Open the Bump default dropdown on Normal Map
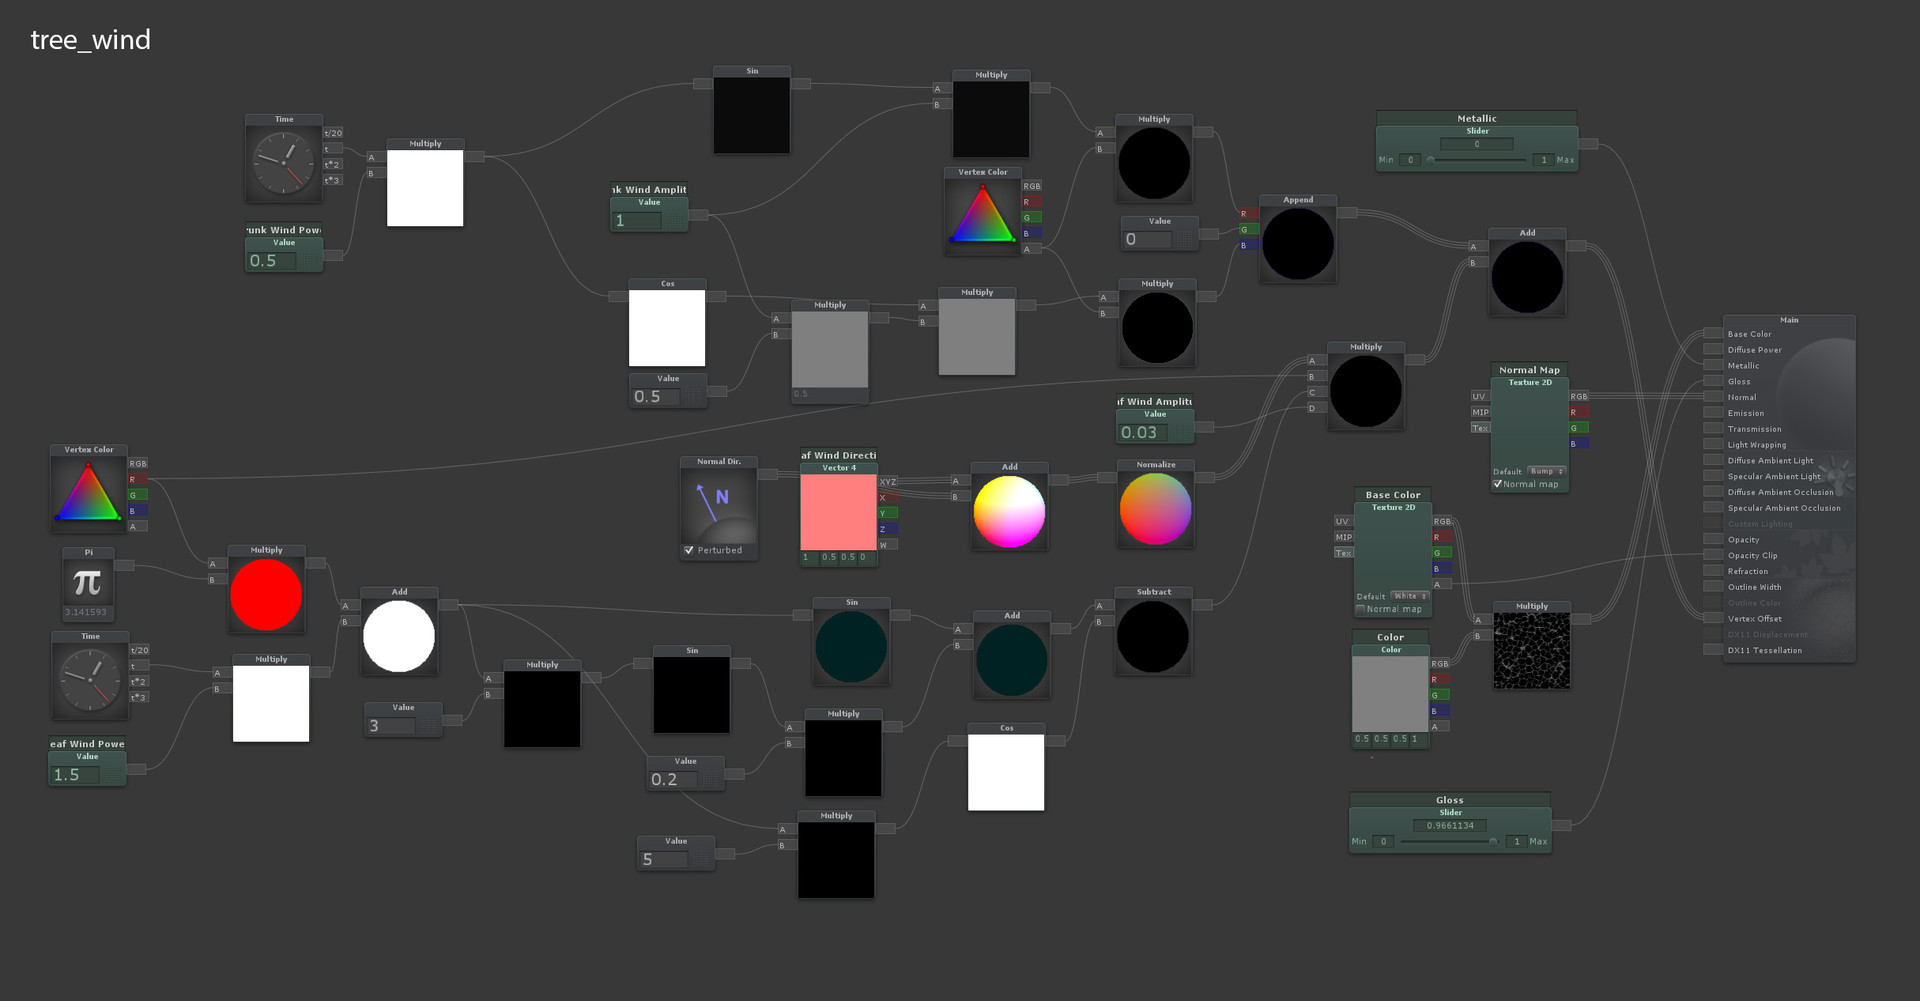The height and width of the screenshot is (1001, 1920). (1545, 471)
